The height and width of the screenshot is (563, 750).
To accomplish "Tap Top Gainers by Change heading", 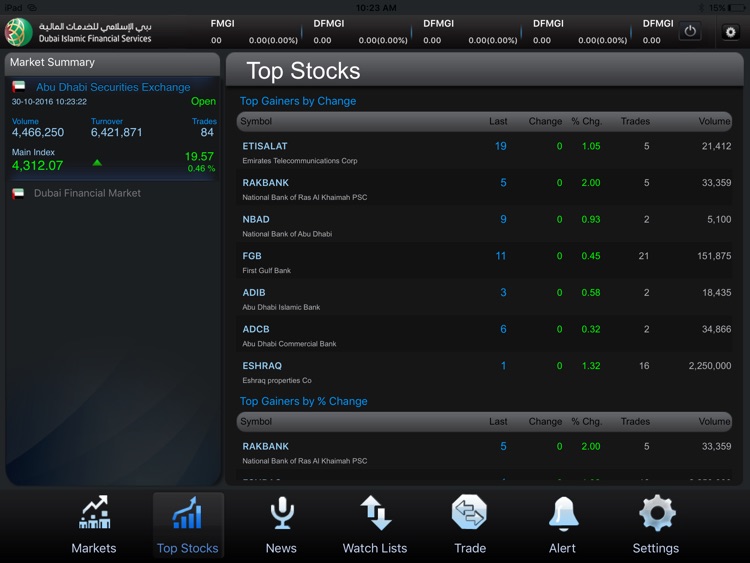I will (x=298, y=101).
